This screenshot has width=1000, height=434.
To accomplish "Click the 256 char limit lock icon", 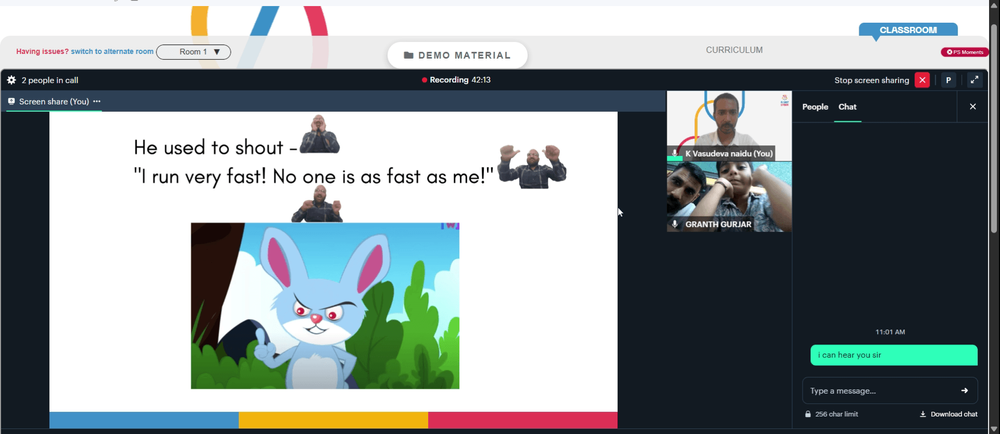I will click(808, 414).
